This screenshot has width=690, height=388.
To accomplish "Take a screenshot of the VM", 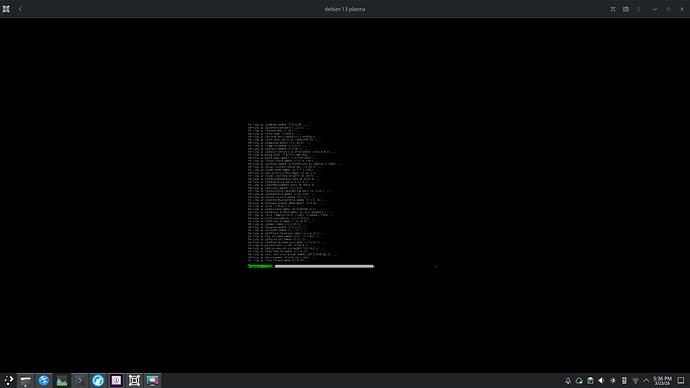I will 626,9.
